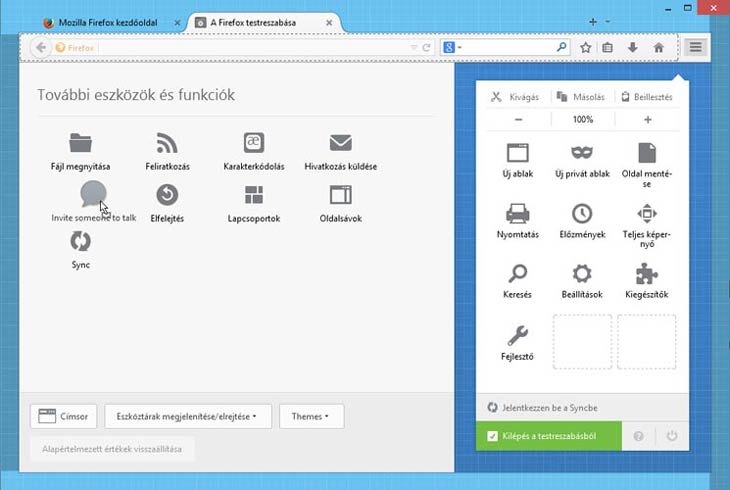Screen dimensions: 730x490
Task: Click the Kilépés a testreszabásból checkbox button
Action: 548,437
